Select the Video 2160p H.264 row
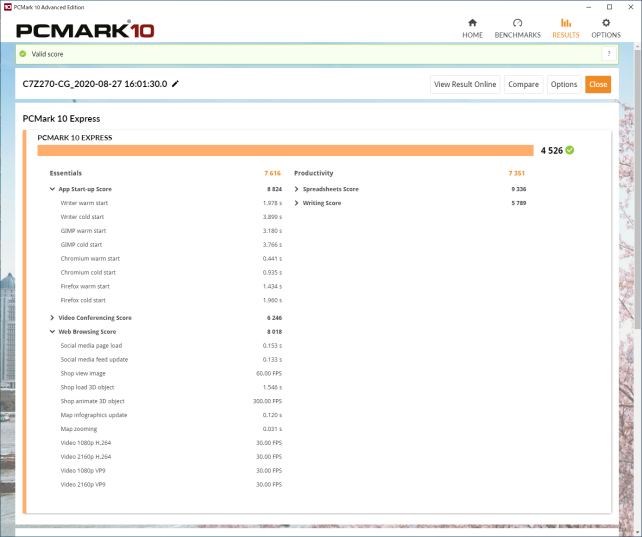Screen dimensions: 642x537 pyautogui.click(x=171, y=457)
